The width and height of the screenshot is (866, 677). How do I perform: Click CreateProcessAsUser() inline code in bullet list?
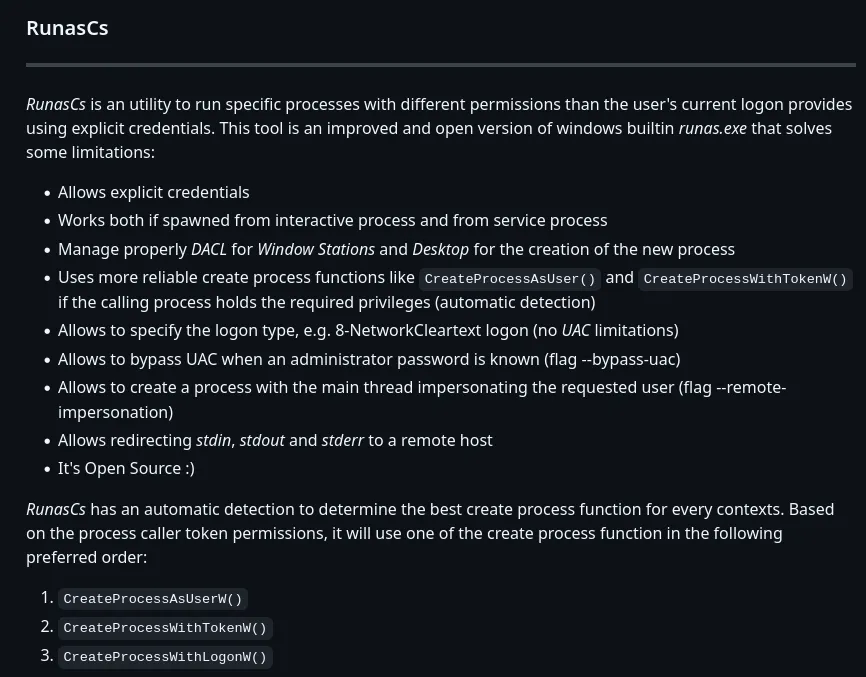510,279
